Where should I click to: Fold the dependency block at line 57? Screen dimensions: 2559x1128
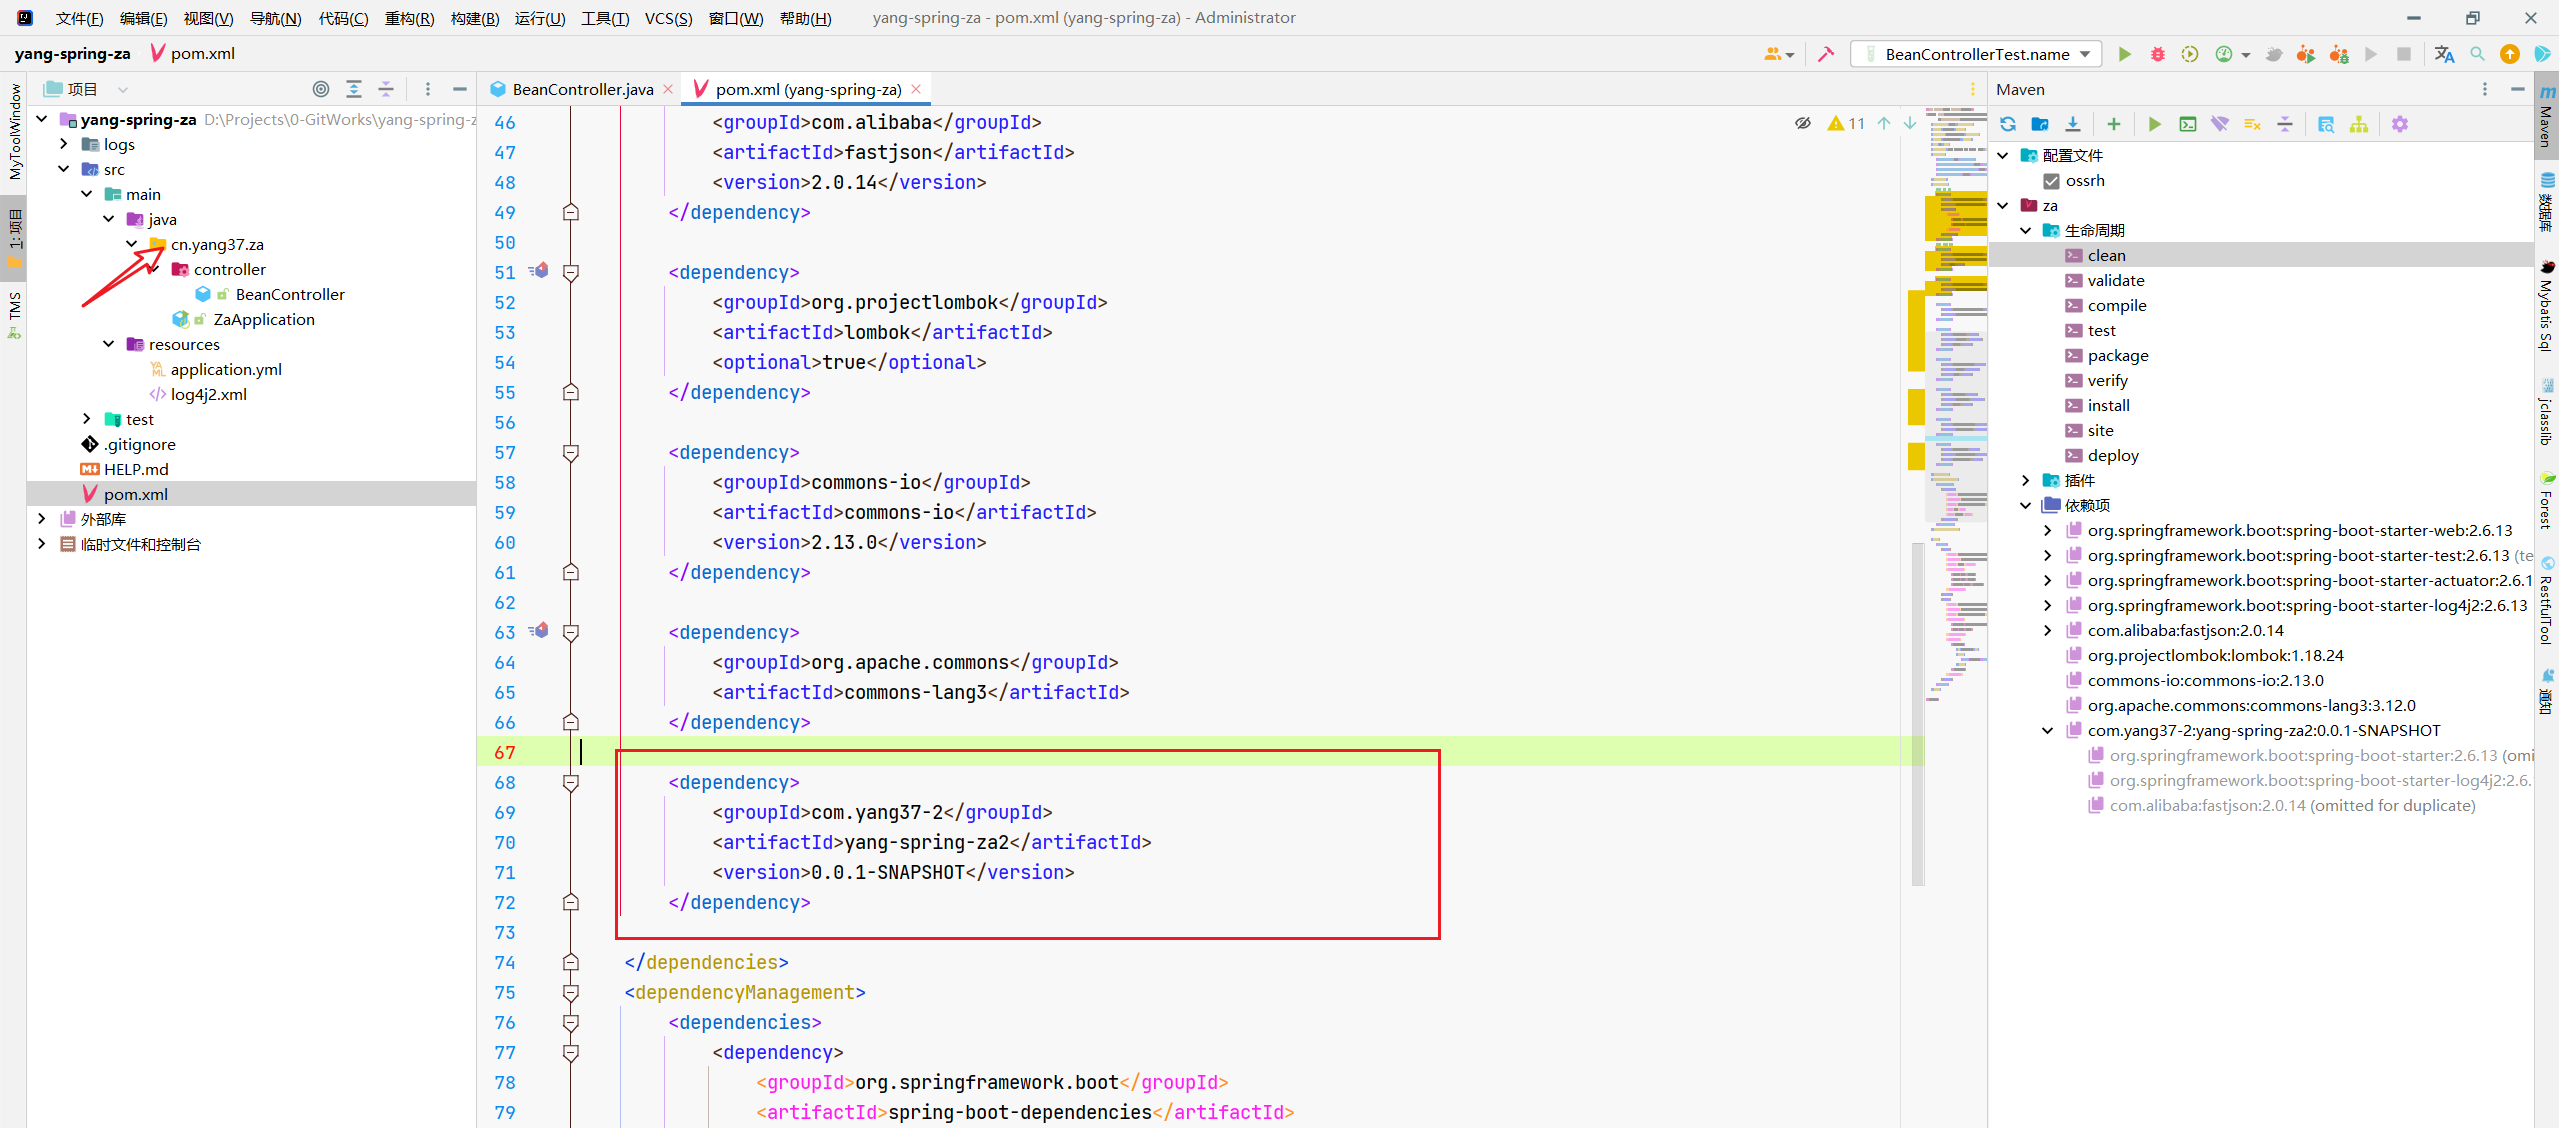click(x=571, y=453)
